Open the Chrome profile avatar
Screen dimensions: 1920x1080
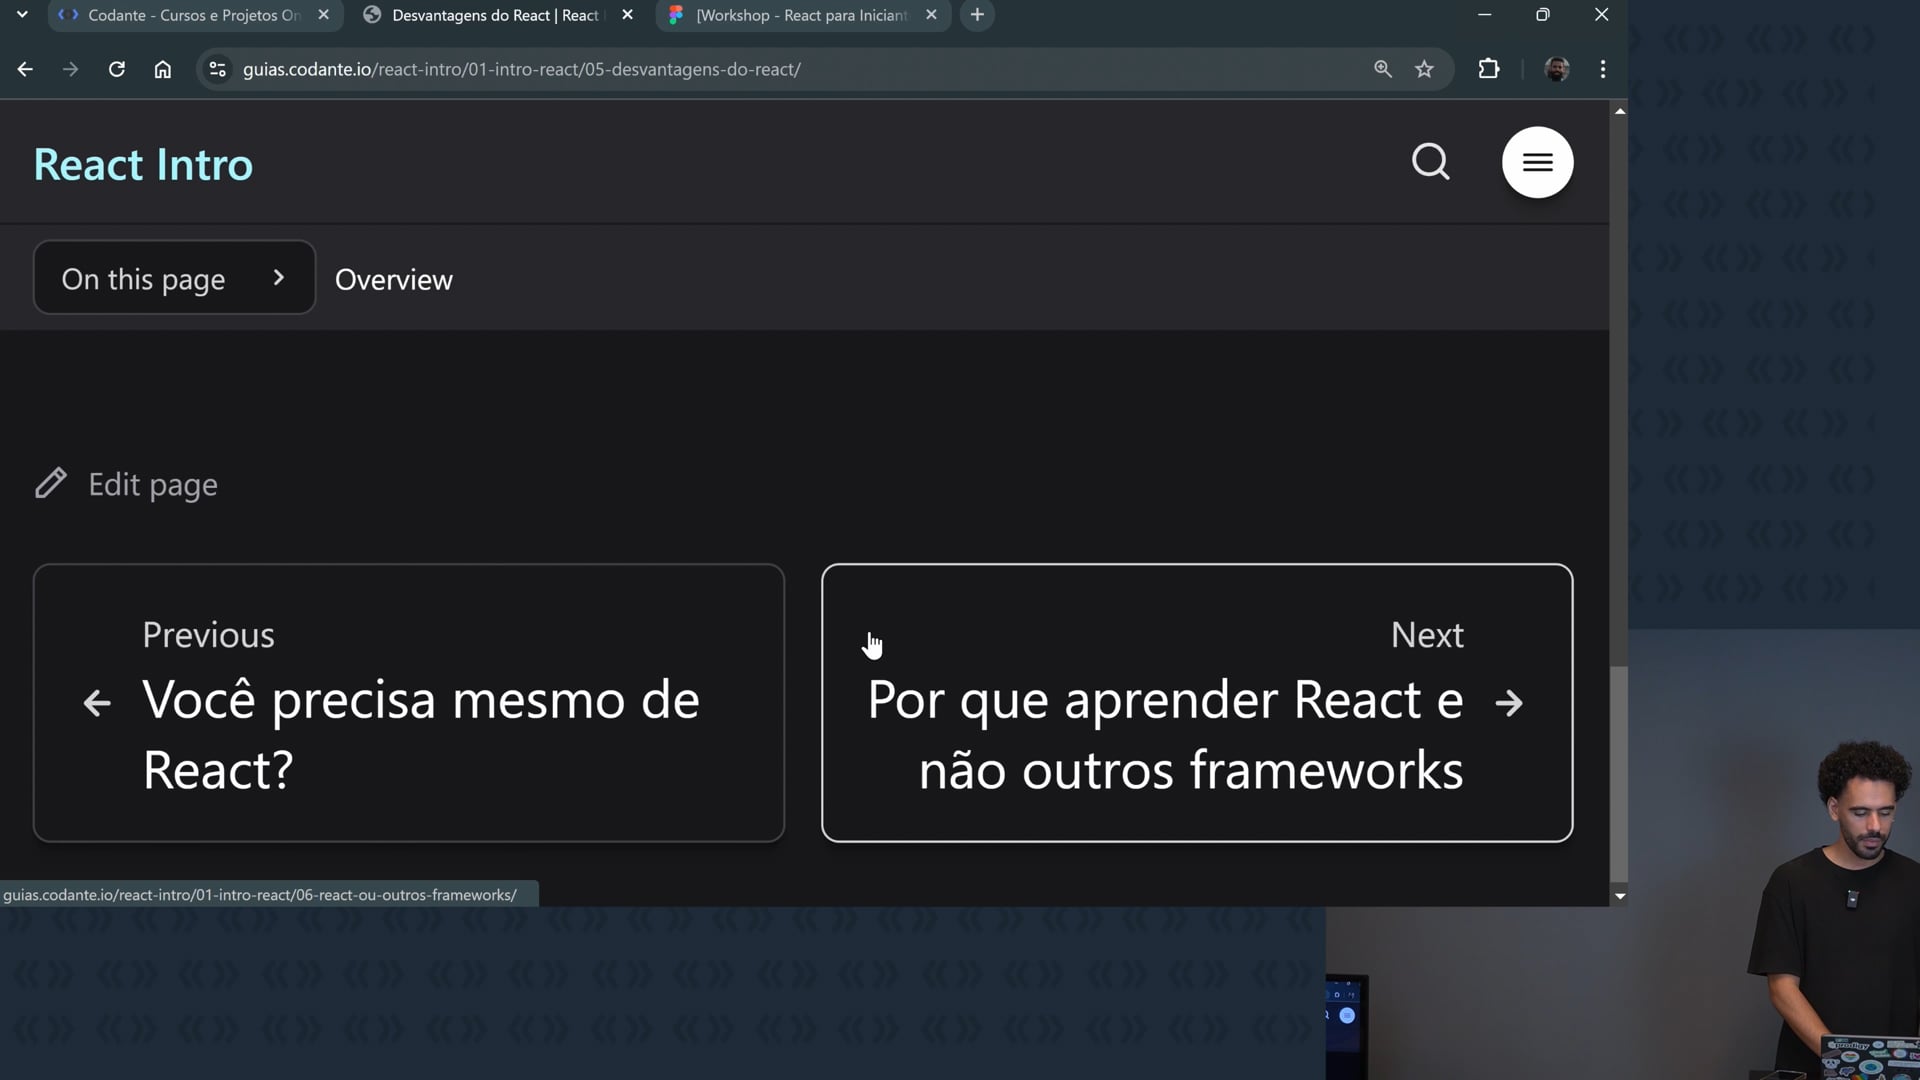(x=1556, y=69)
